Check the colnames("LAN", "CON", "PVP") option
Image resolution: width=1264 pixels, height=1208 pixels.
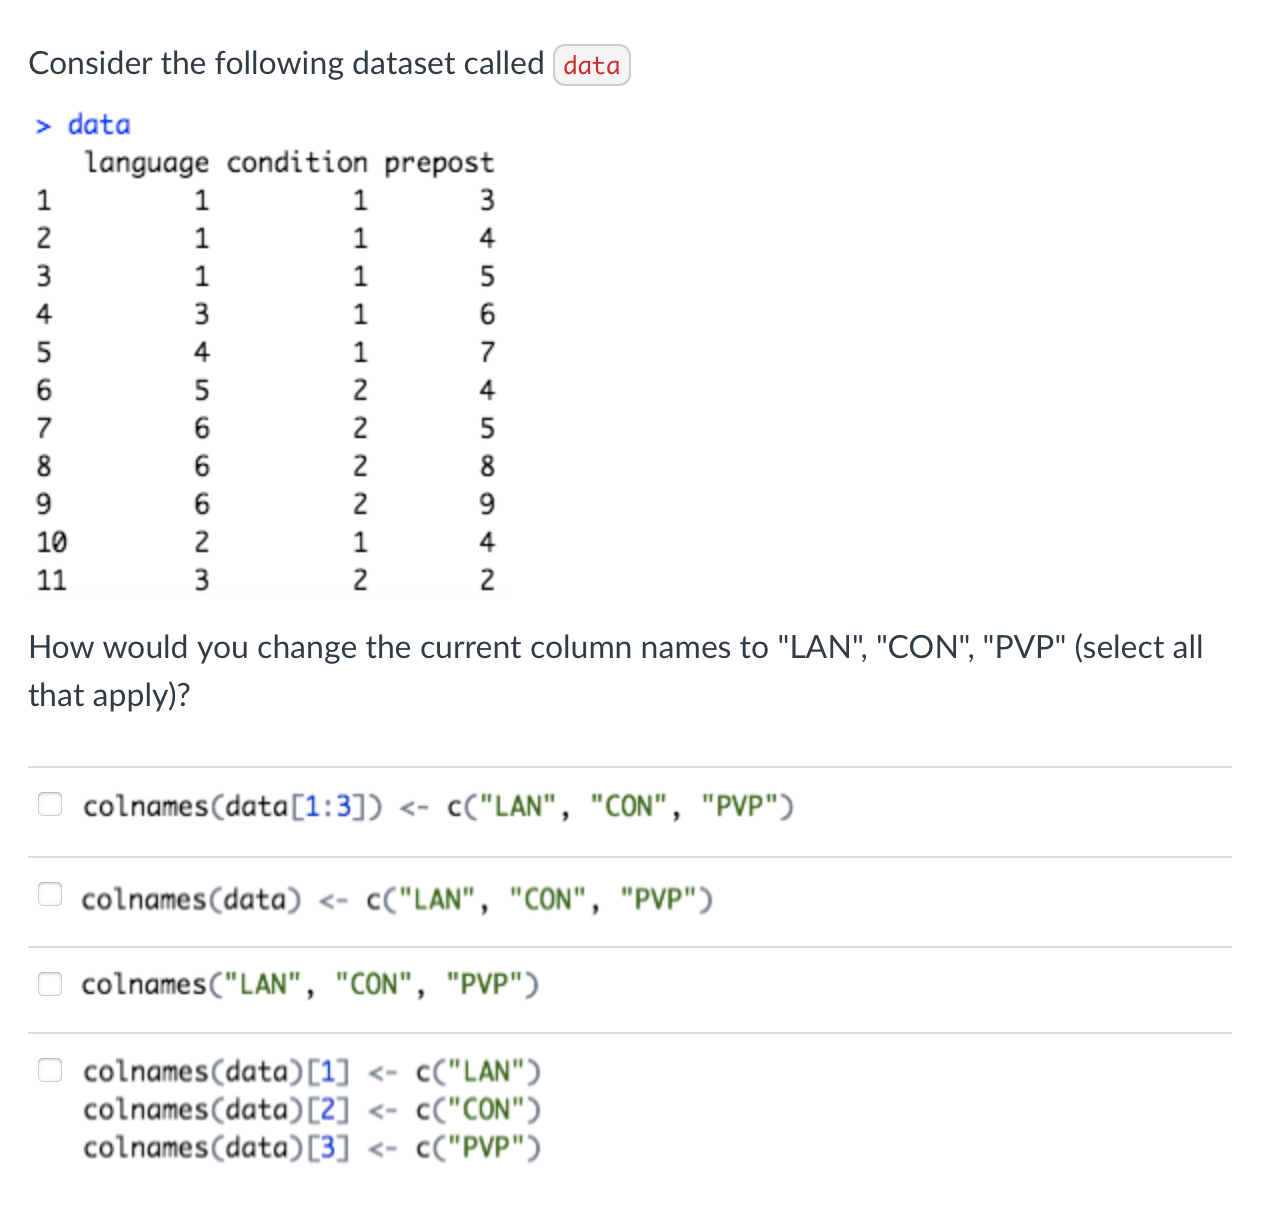(x=50, y=983)
